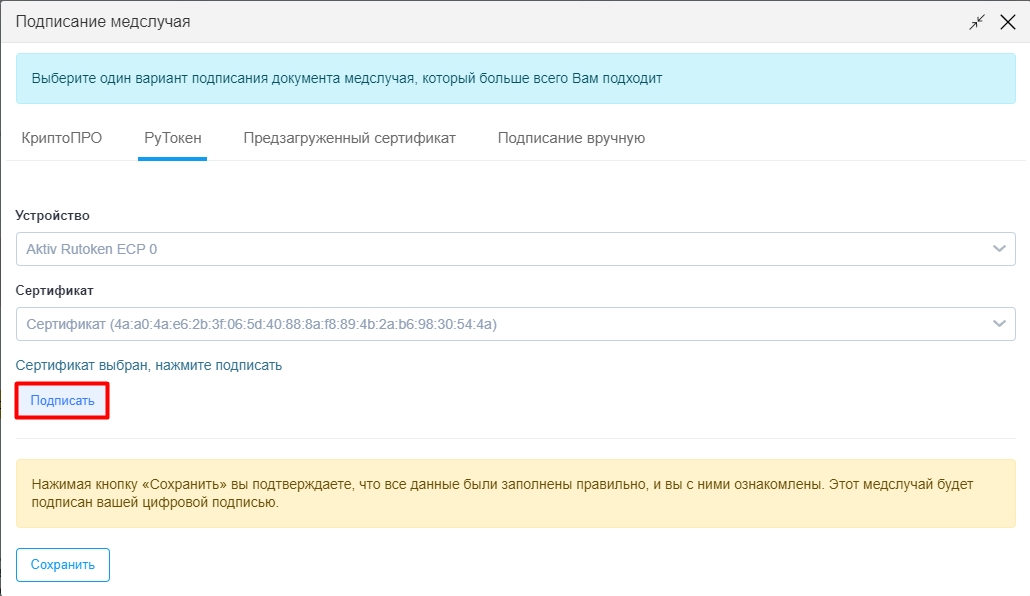Image resolution: width=1030 pixels, height=596 pixels.
Task: Collapse the dialog with the shrink arrows icon
Action: pos(977,22)
